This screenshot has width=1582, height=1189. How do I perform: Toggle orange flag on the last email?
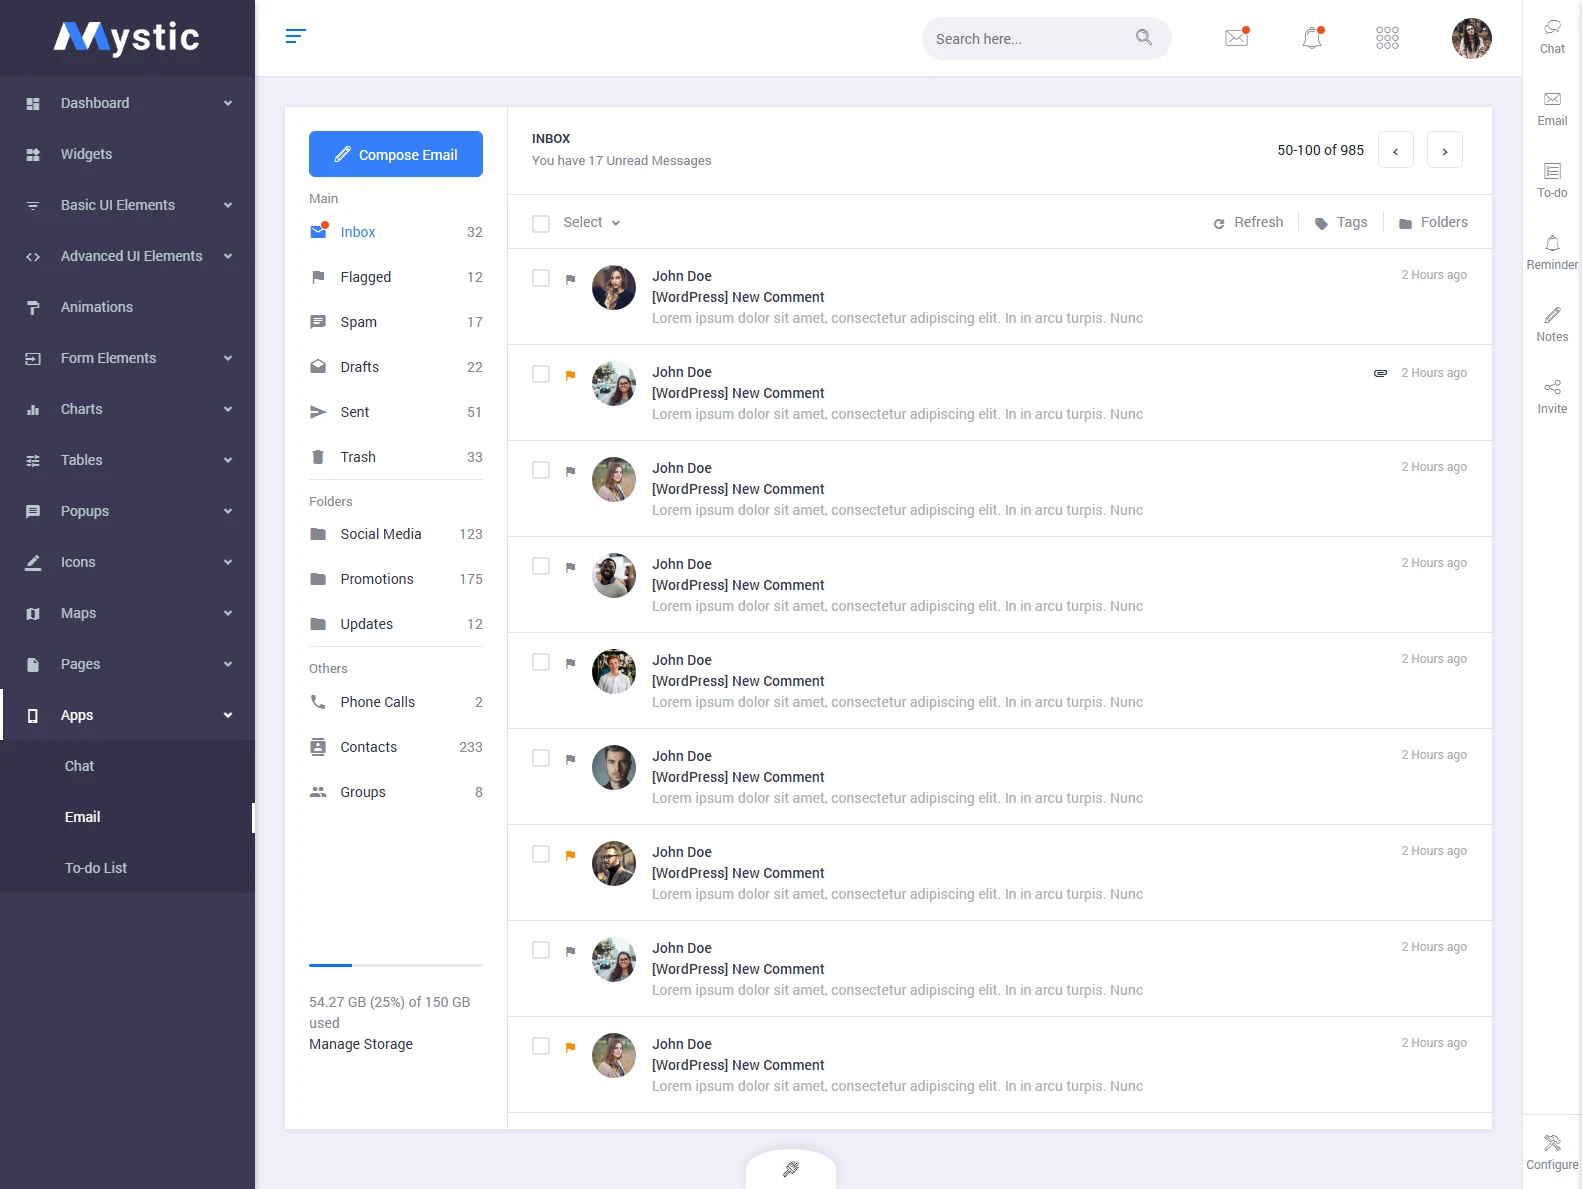570,1047
